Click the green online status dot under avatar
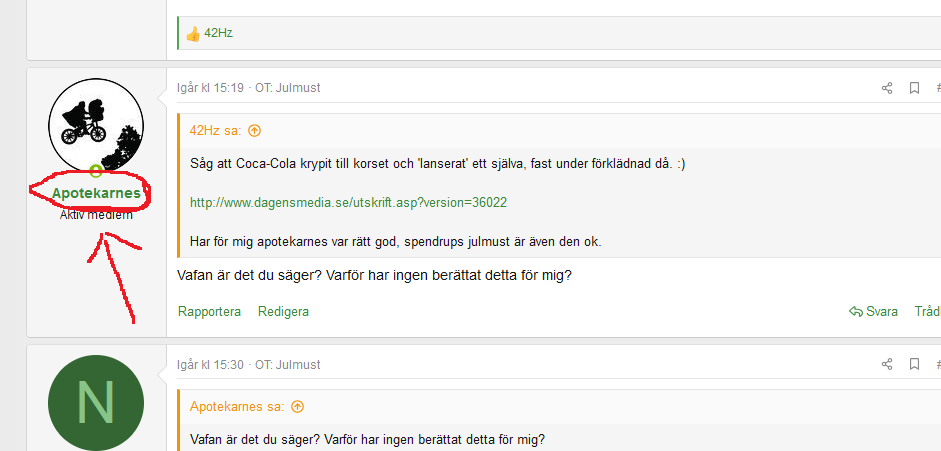The image size is (941, 451). pyautogui.click(x=96, y=171)
